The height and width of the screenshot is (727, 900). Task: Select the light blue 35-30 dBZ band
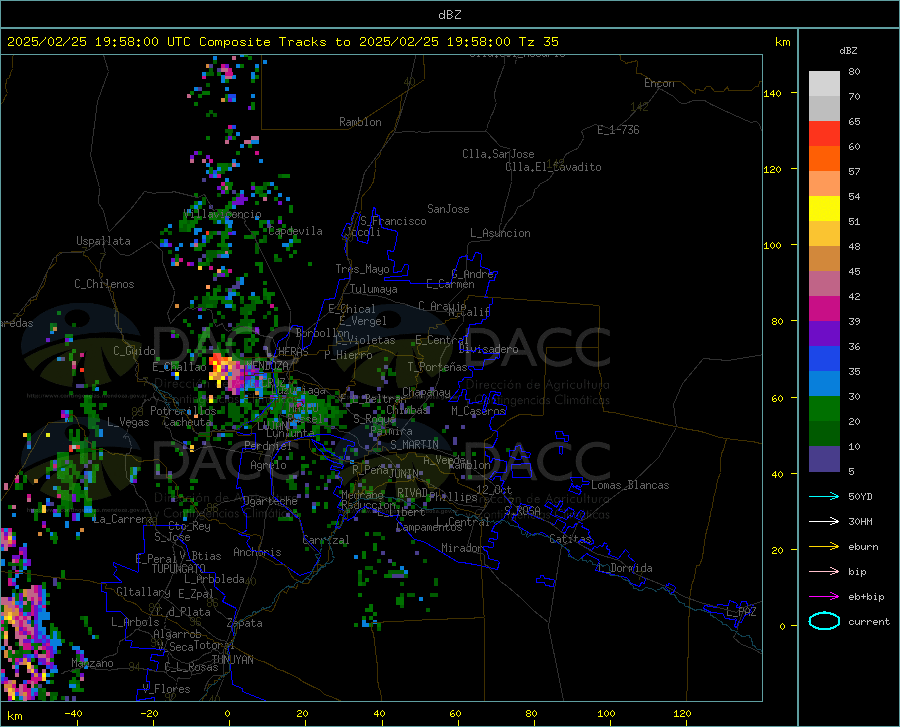point(824,383)
